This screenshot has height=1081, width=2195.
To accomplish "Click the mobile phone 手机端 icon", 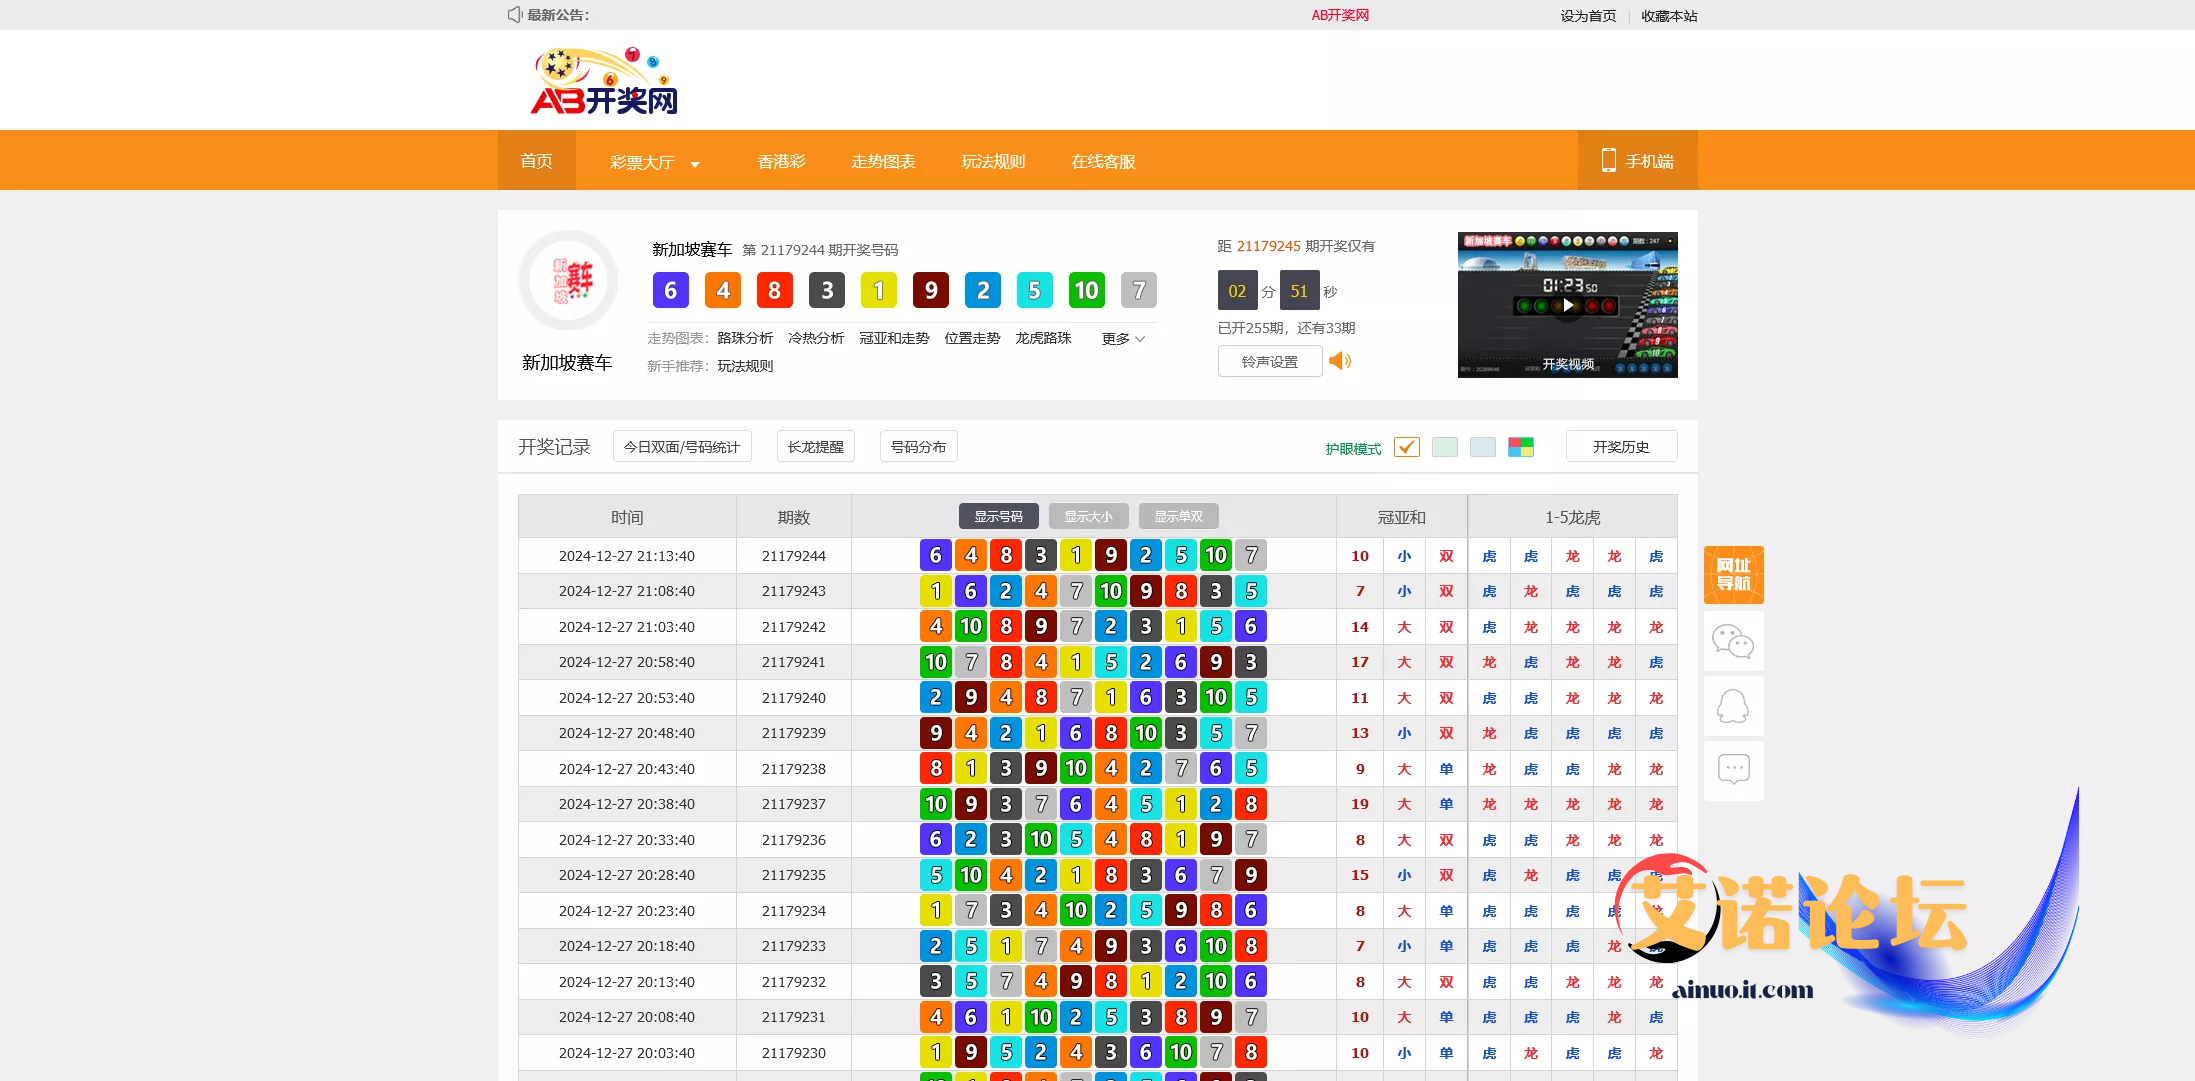I will coord(1608,160).
